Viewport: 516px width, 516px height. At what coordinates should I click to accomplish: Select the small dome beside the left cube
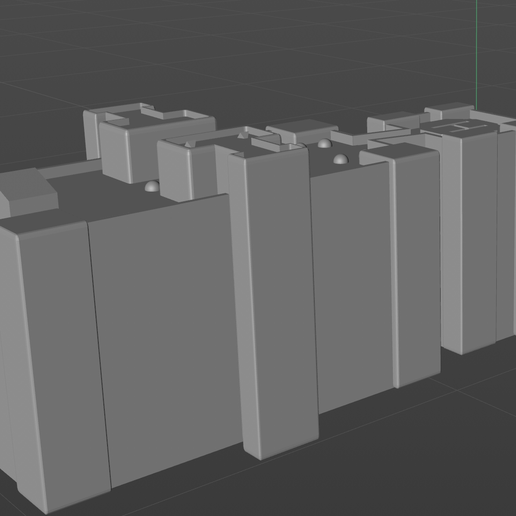tap(152, 186)
